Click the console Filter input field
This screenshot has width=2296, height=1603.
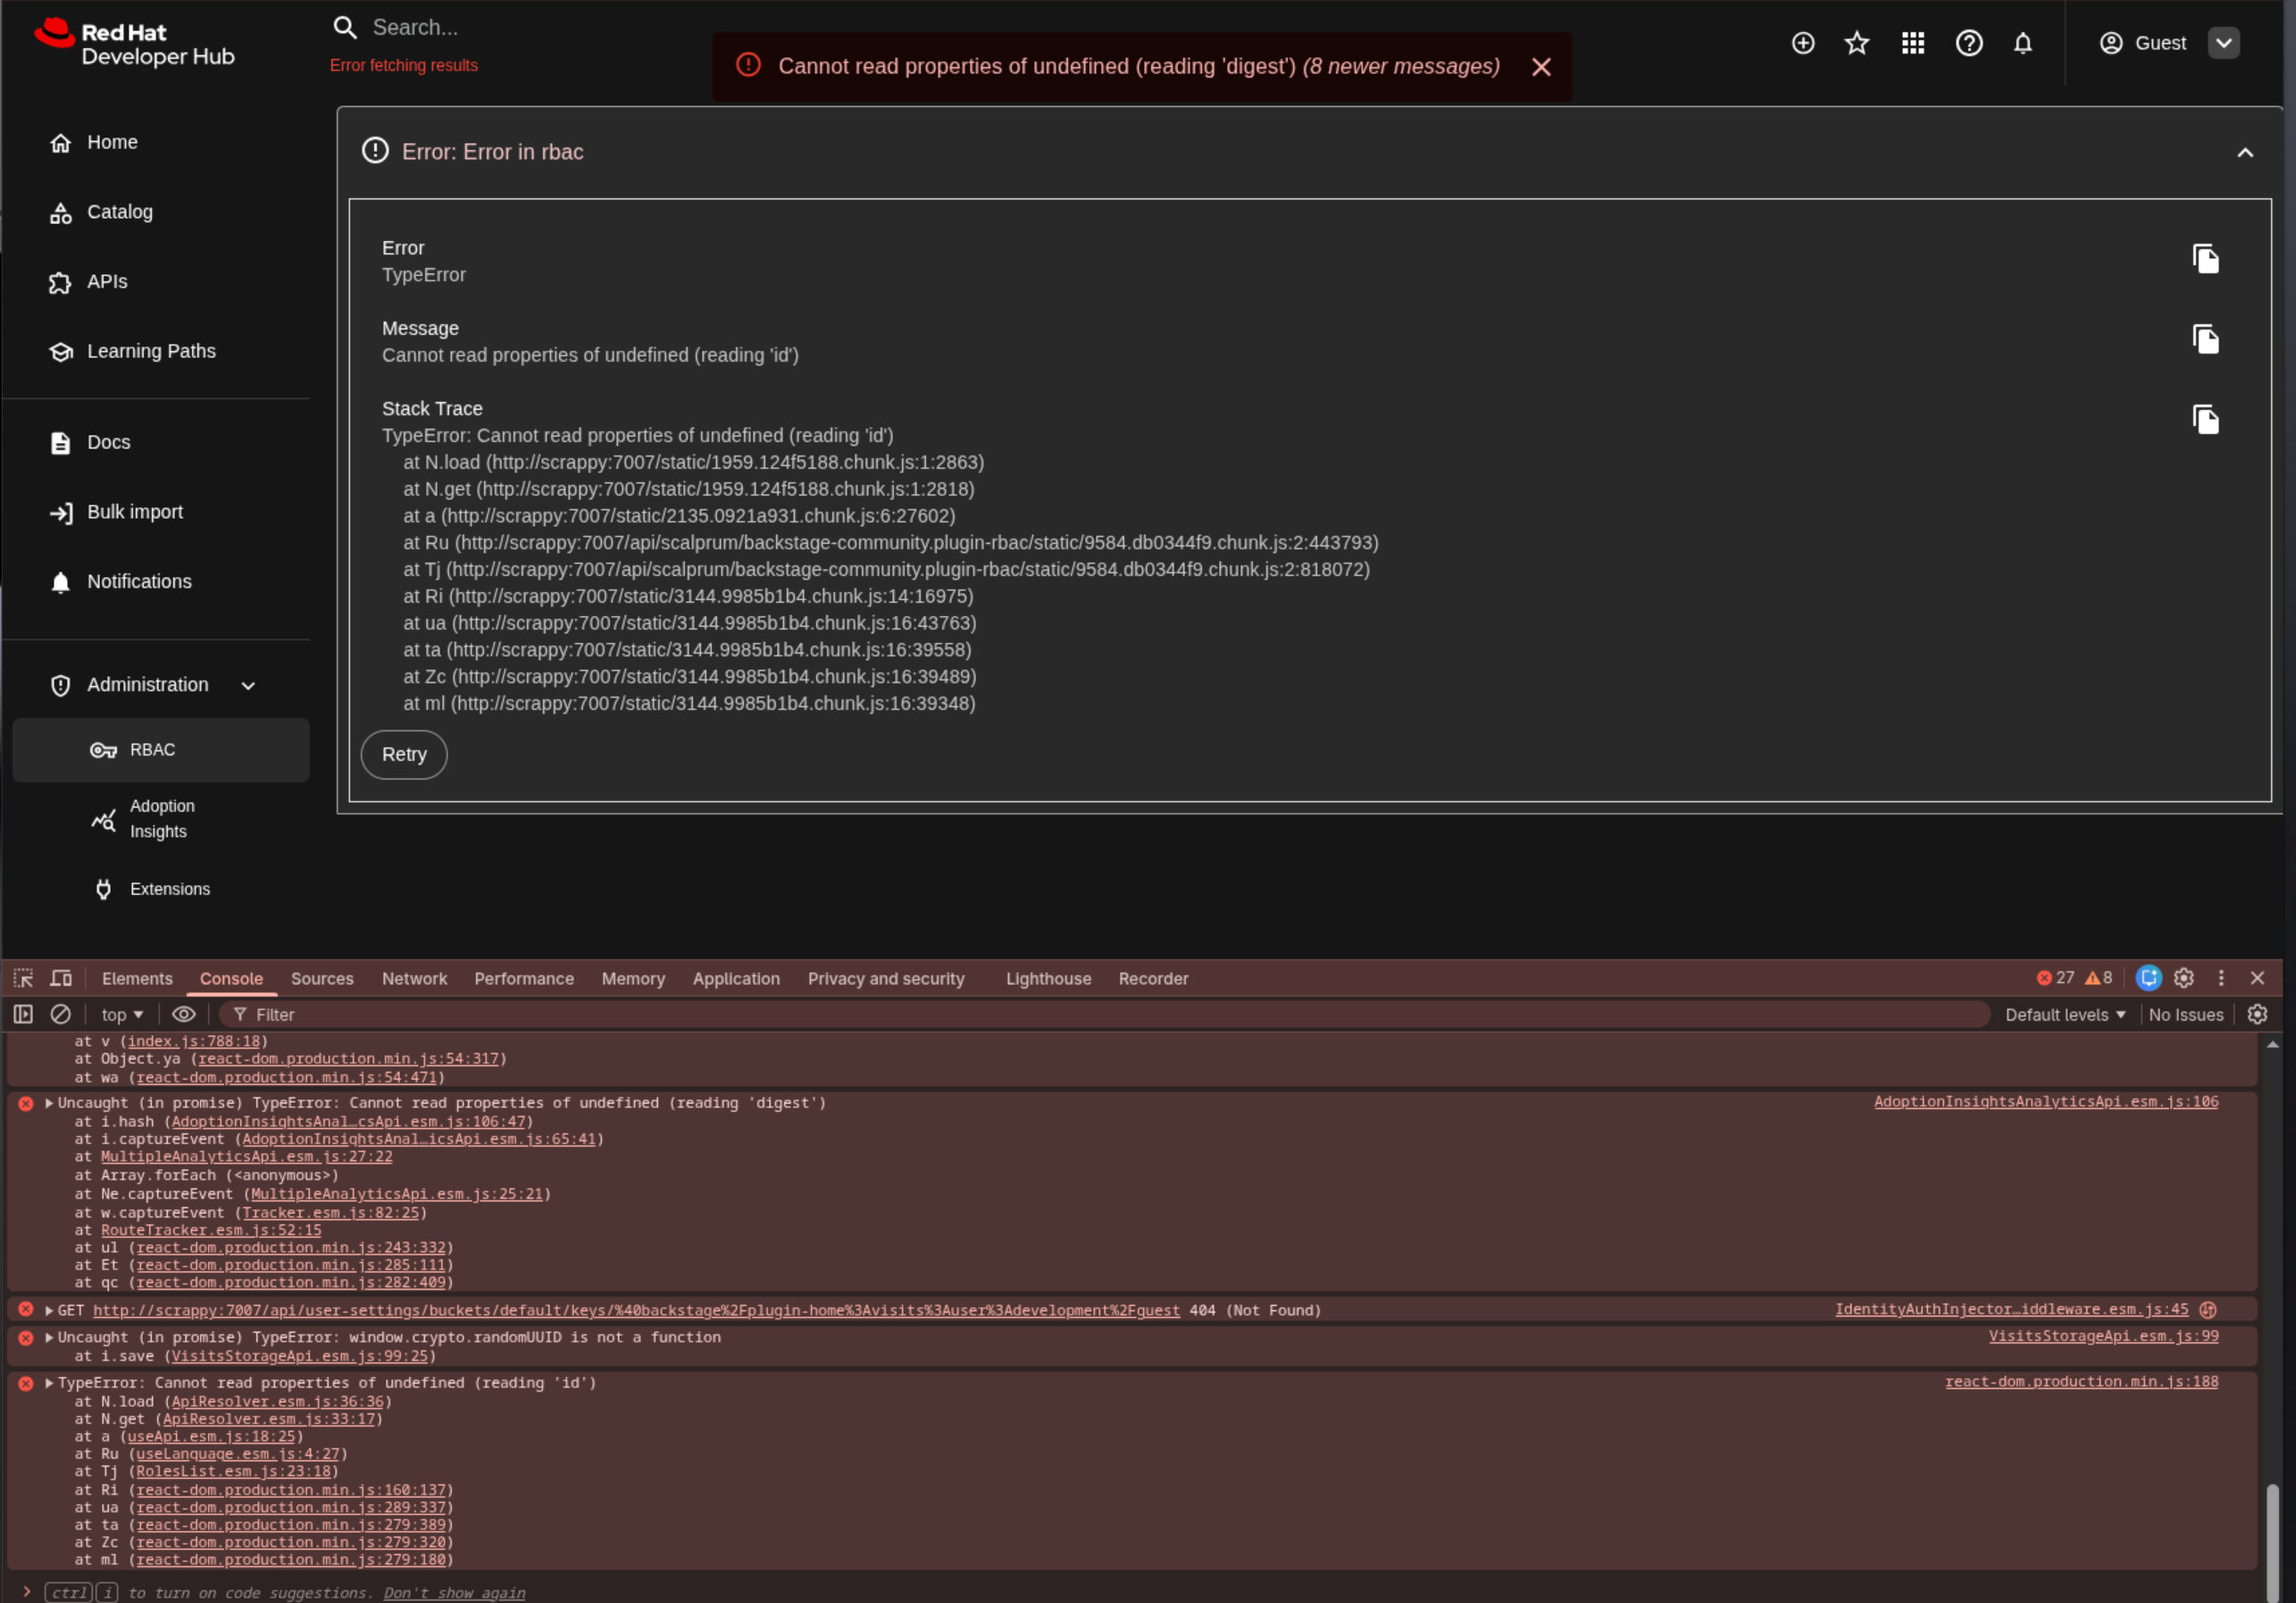point(1100,1014)
